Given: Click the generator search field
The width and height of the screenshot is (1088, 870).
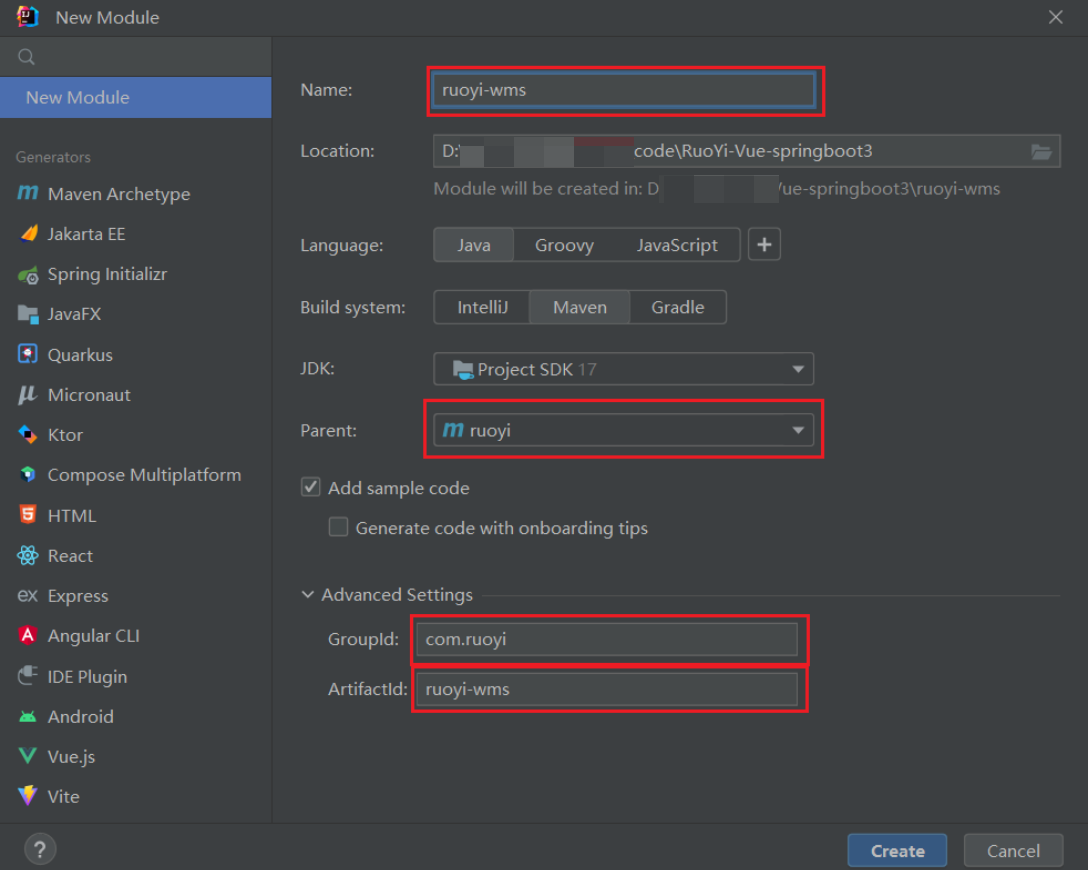Looking at the screenshot, I should [x=136, y=57].
